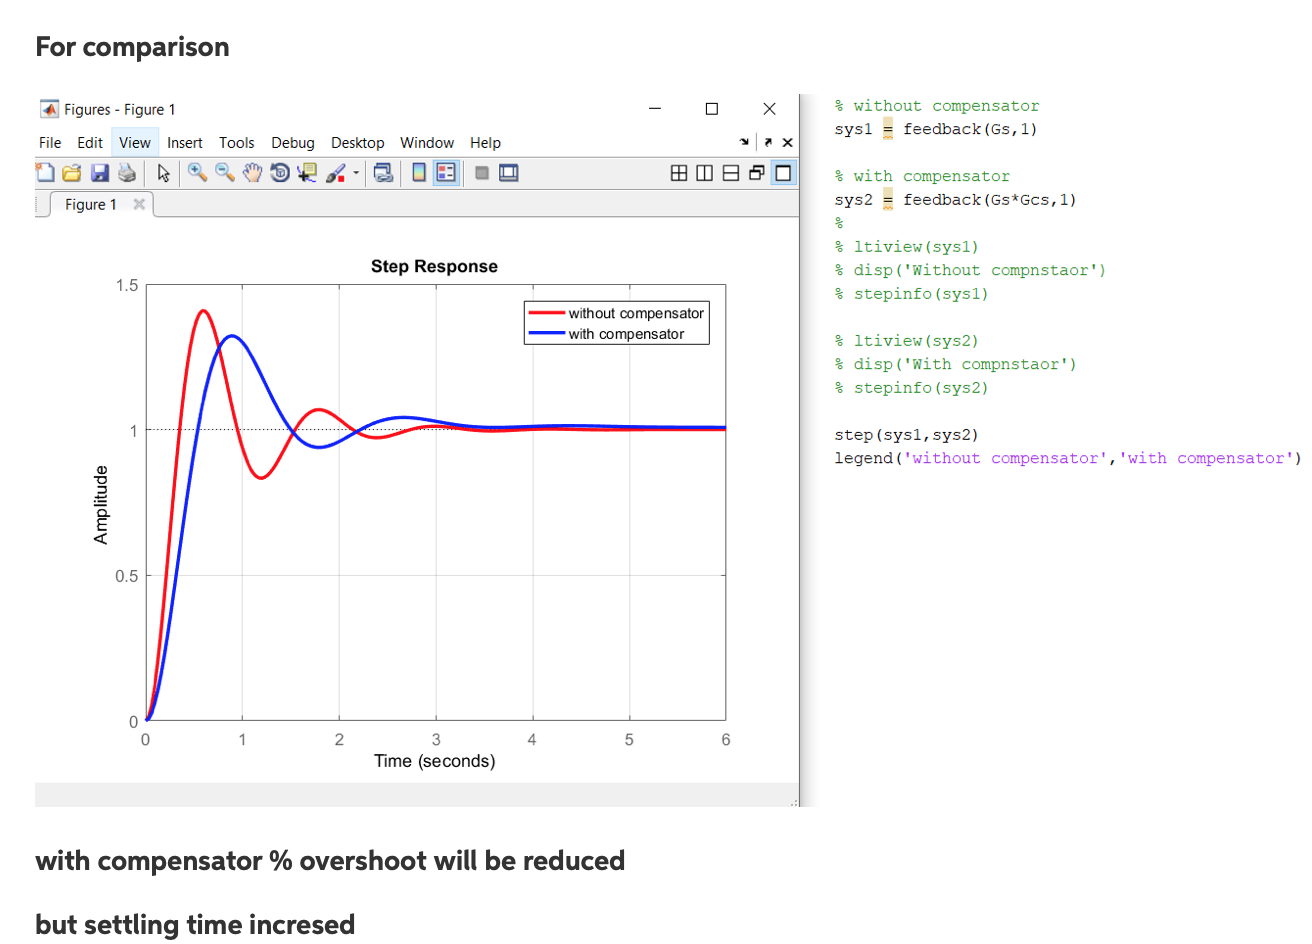The width and height of the screenshot is (1312, 944).
Task: Click the Link Plot icon
Action: click(x=384, y=172)
